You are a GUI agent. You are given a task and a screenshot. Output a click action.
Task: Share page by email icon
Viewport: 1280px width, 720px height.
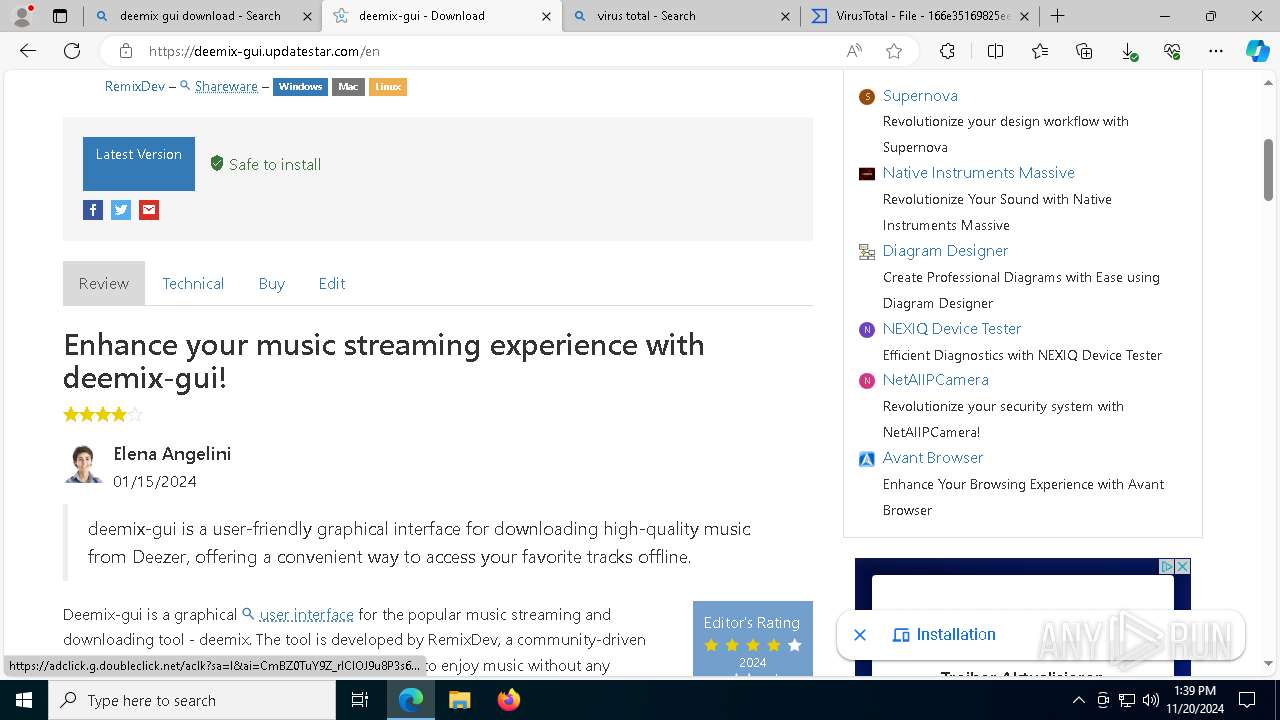pos(149,210)
